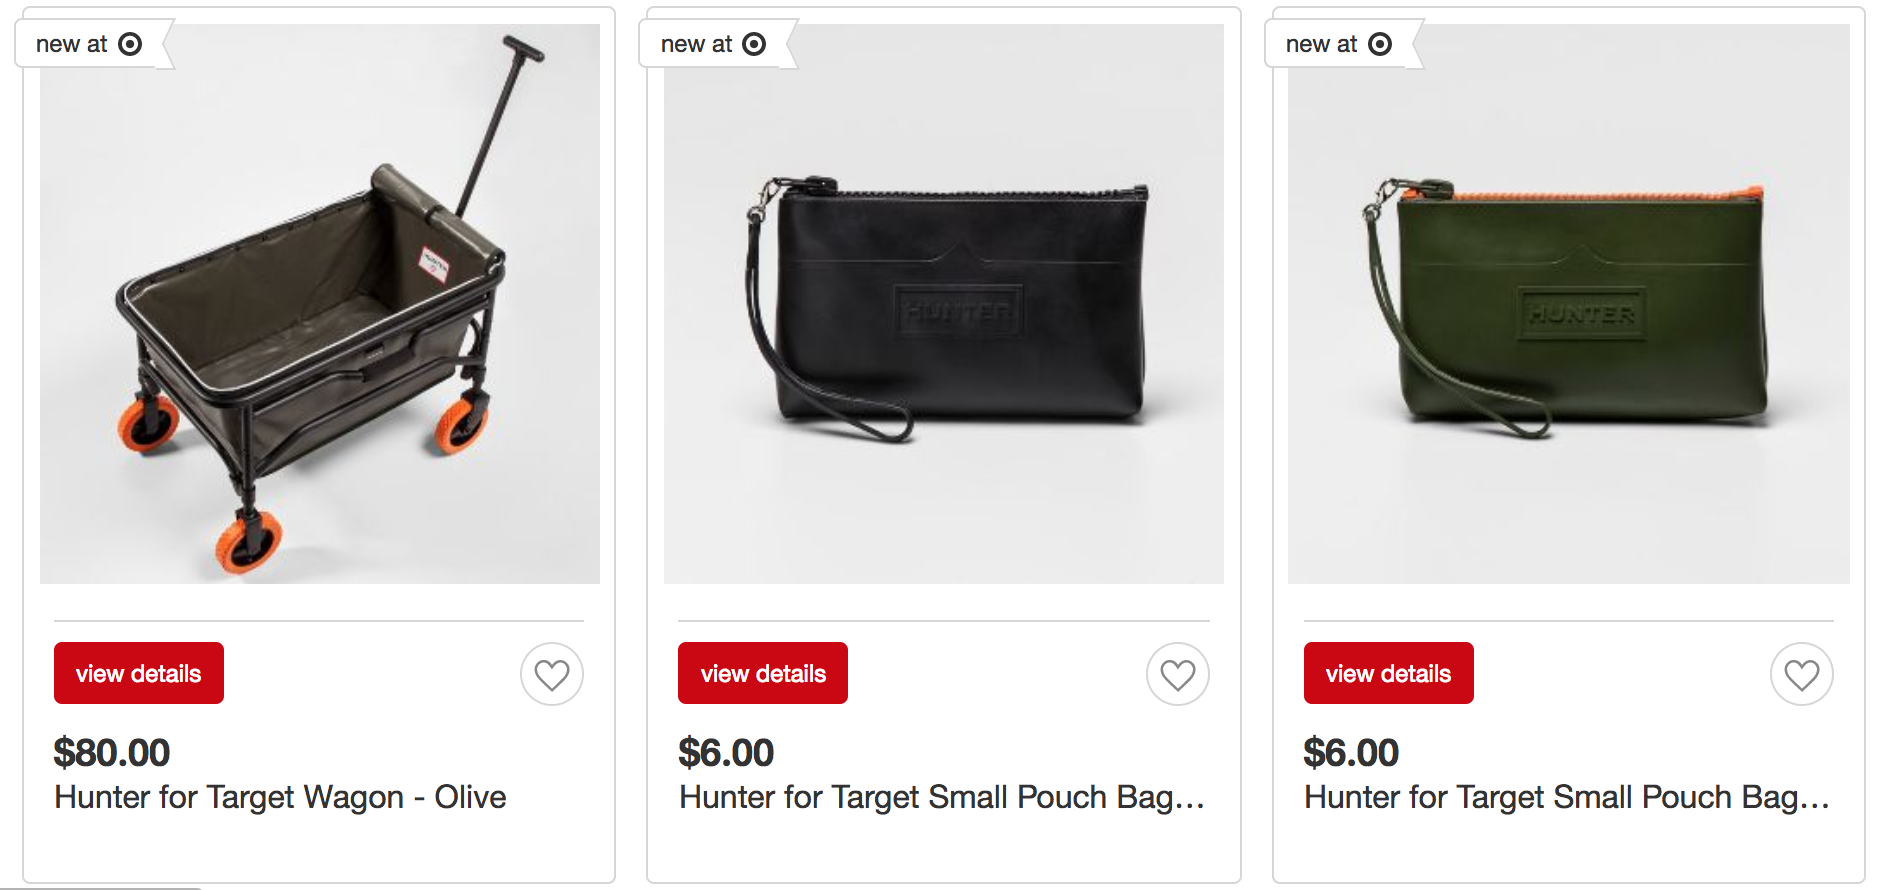Image resolution: width=1882 pixels, height=890 pixels.
Task: Click 'new at' text on green pouch badge
Action: point(1321,44)
